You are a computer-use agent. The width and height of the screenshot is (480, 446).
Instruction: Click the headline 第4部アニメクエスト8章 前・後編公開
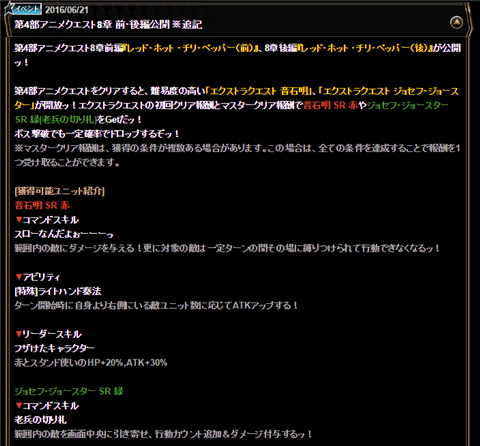point(92,25)
